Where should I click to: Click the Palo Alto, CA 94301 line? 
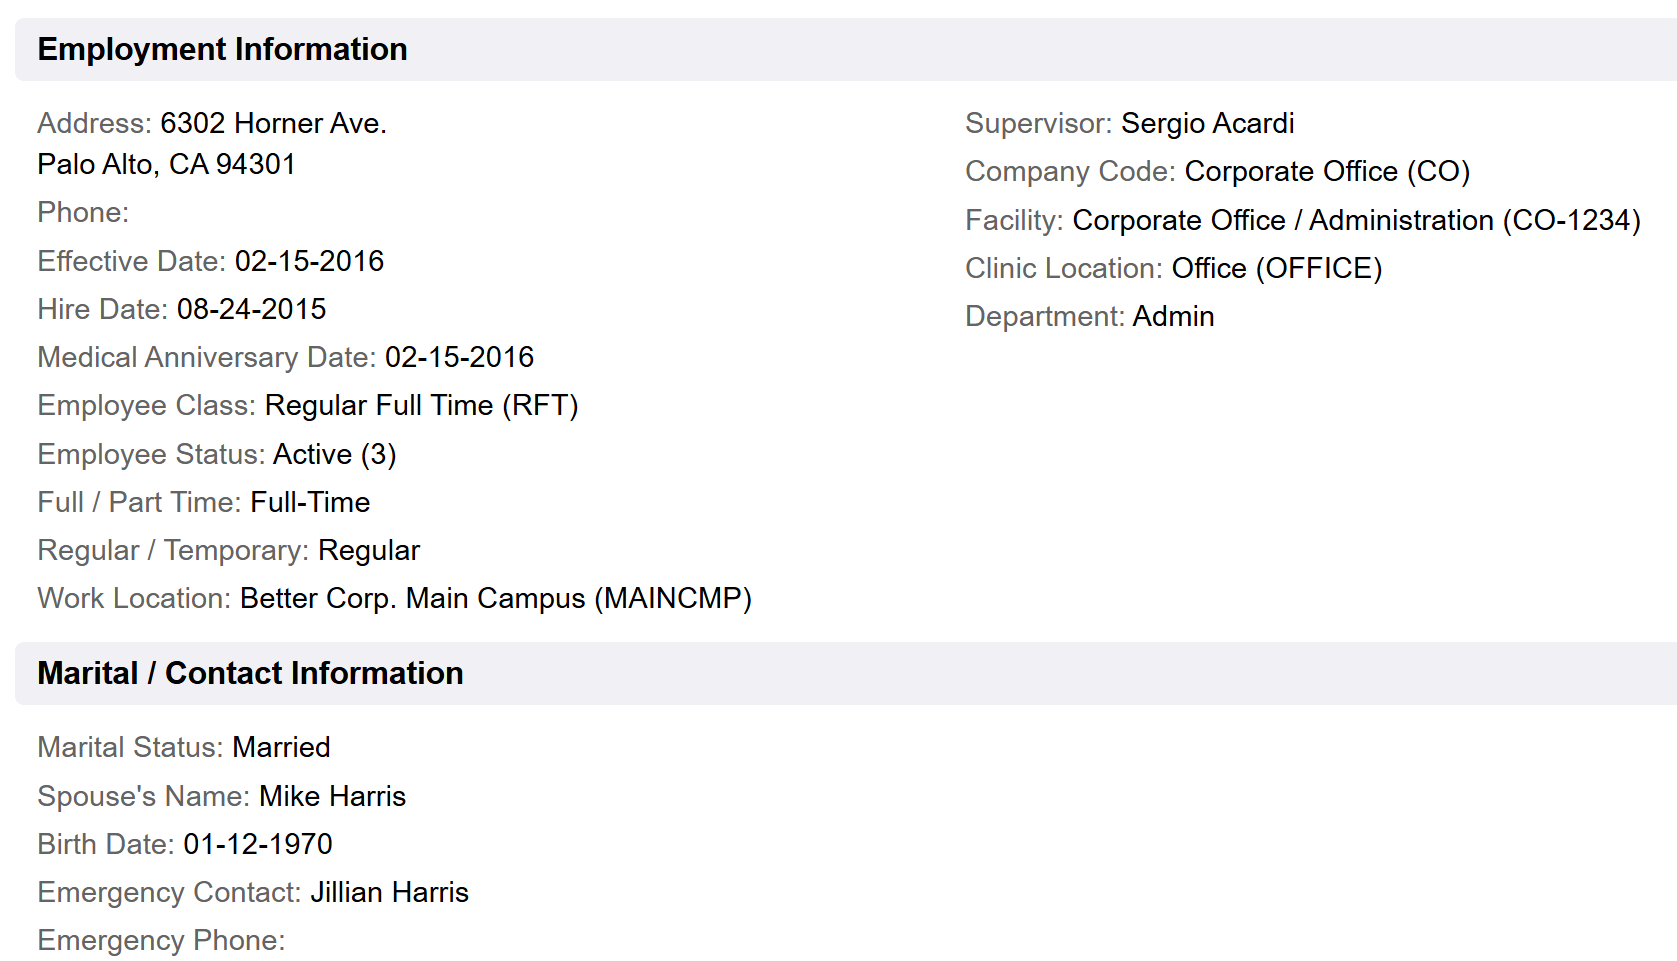(x=166, y=164)
